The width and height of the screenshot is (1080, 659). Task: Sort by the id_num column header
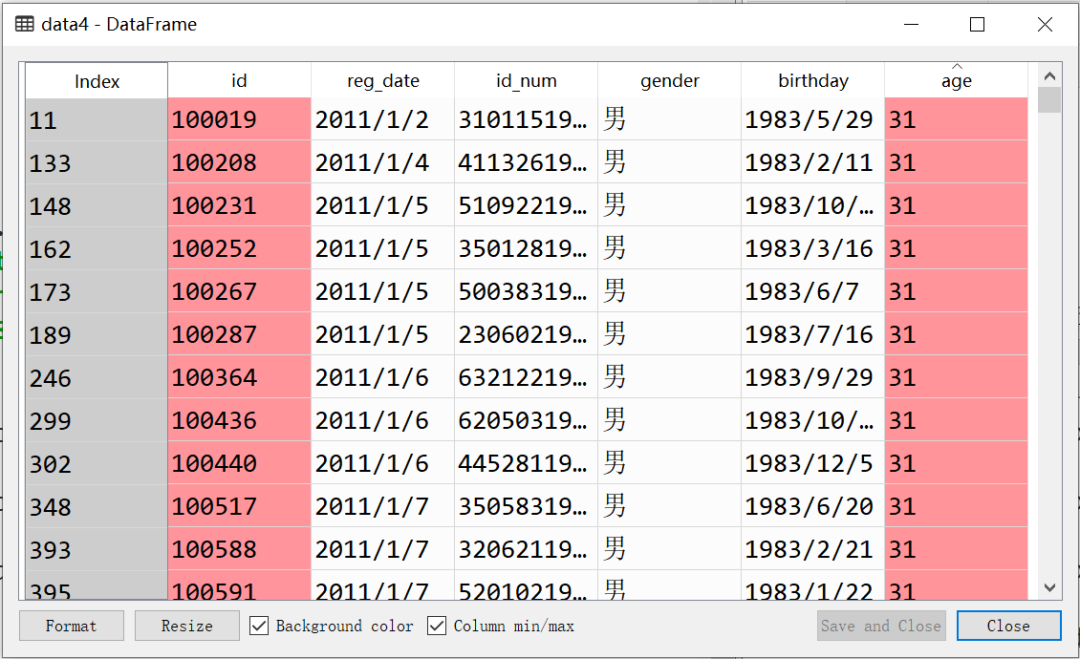[x=526, y=81]
